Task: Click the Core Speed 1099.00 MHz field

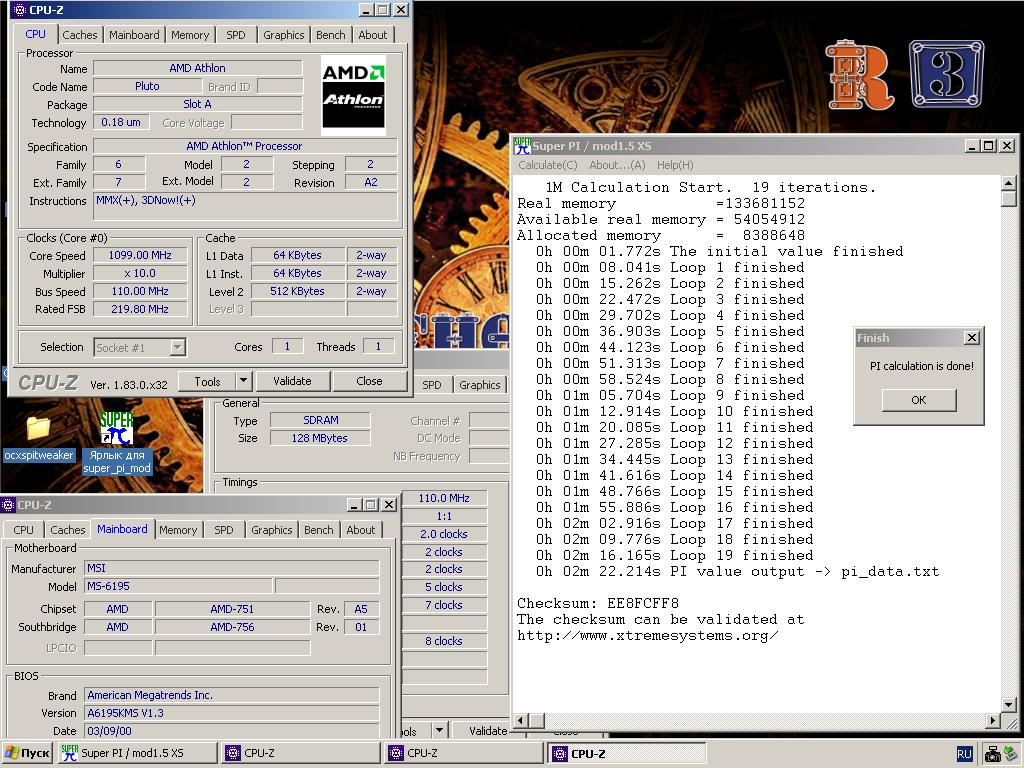Action: (x=140, y=255)
